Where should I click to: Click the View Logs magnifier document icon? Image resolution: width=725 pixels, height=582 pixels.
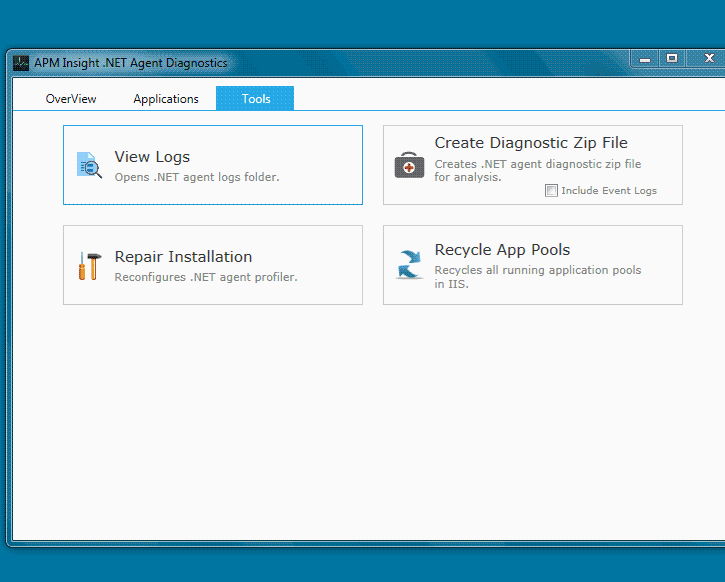point(89,165)
